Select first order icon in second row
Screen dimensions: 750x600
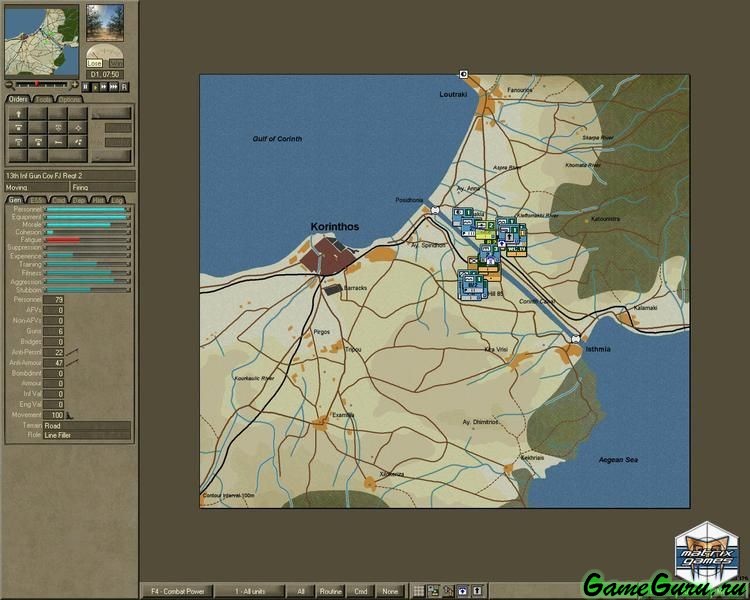coord(18,128)
